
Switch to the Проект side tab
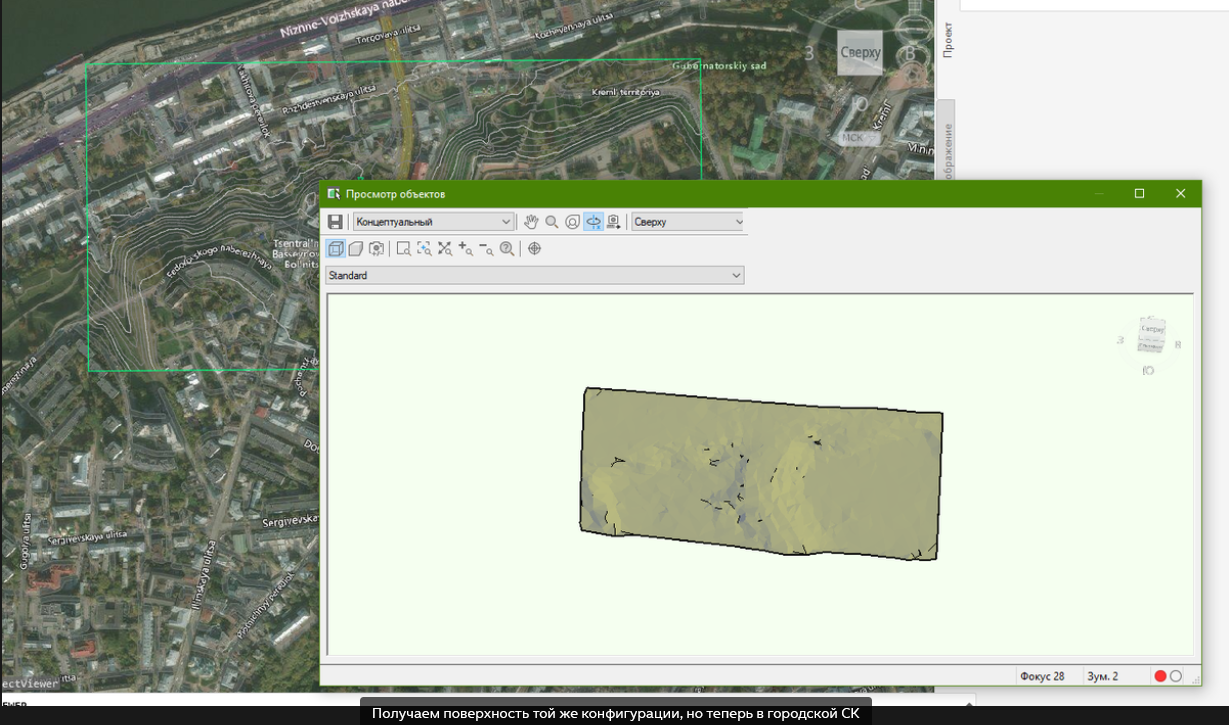pyautogui.click(x=948, y=40)
